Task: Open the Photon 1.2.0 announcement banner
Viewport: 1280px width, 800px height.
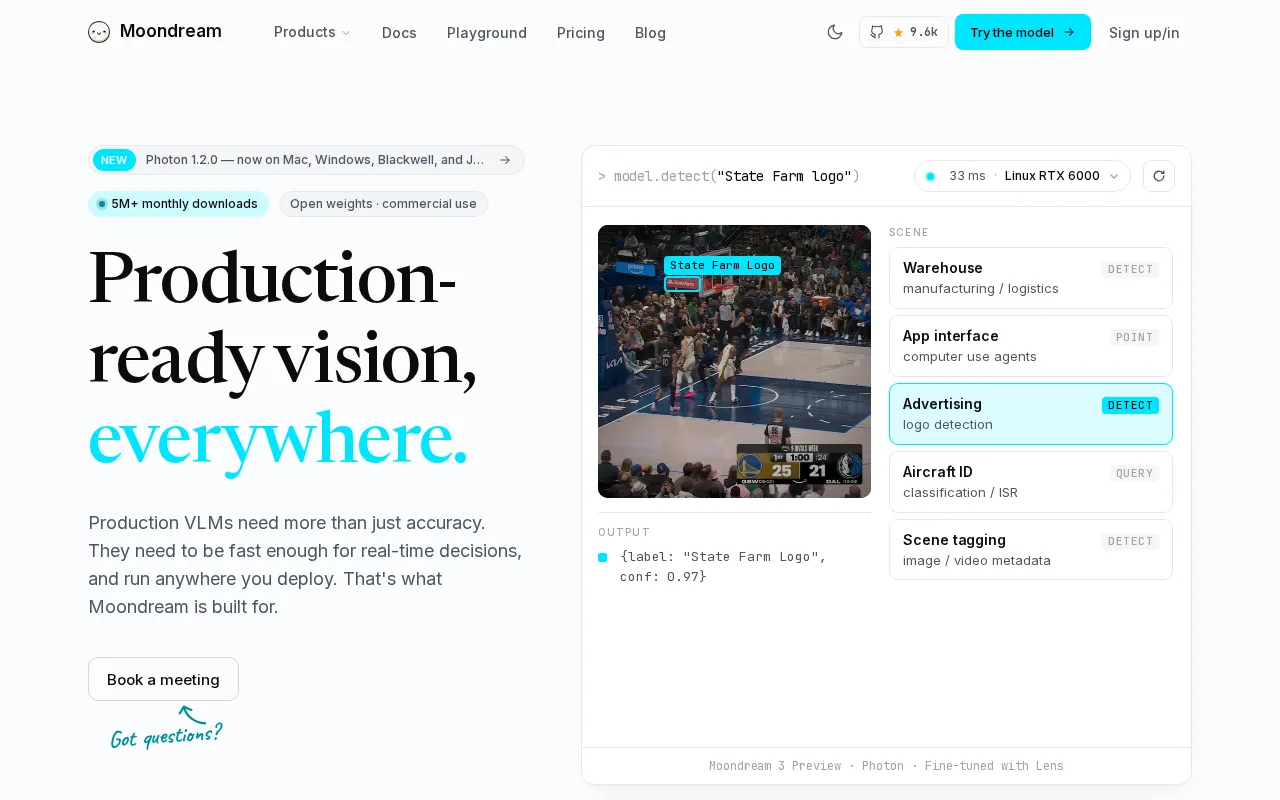Action: [306, 160]
